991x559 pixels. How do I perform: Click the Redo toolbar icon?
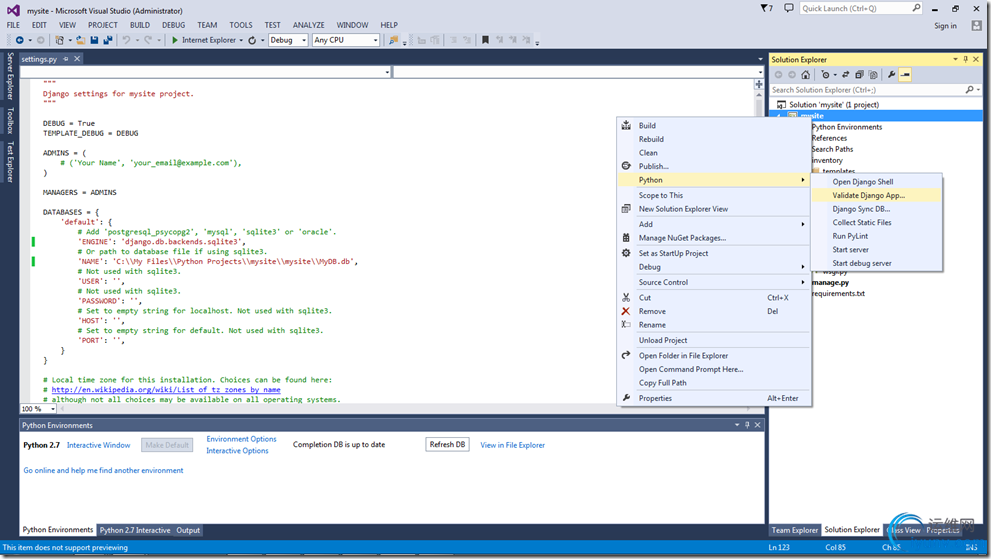[148, 40]
